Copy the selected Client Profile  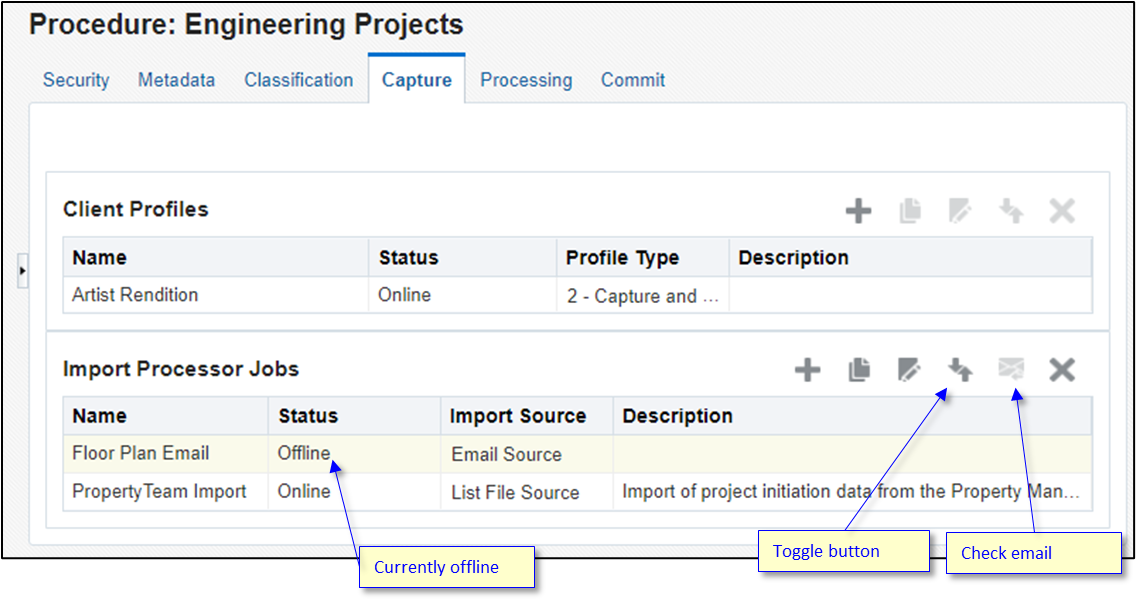pos(910,210)
